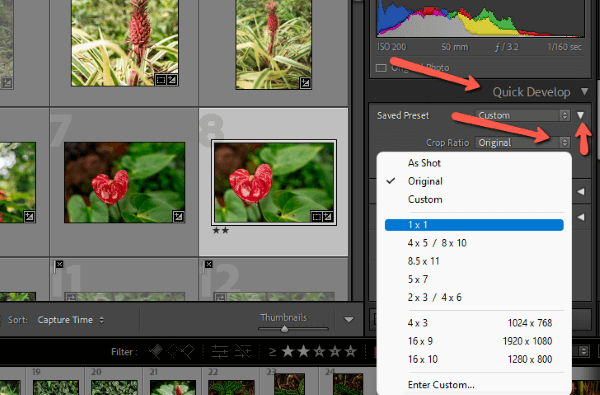
Task: Select 1 x 1 crop ratio
Action: pyautogui.click(x=474, y=225)
